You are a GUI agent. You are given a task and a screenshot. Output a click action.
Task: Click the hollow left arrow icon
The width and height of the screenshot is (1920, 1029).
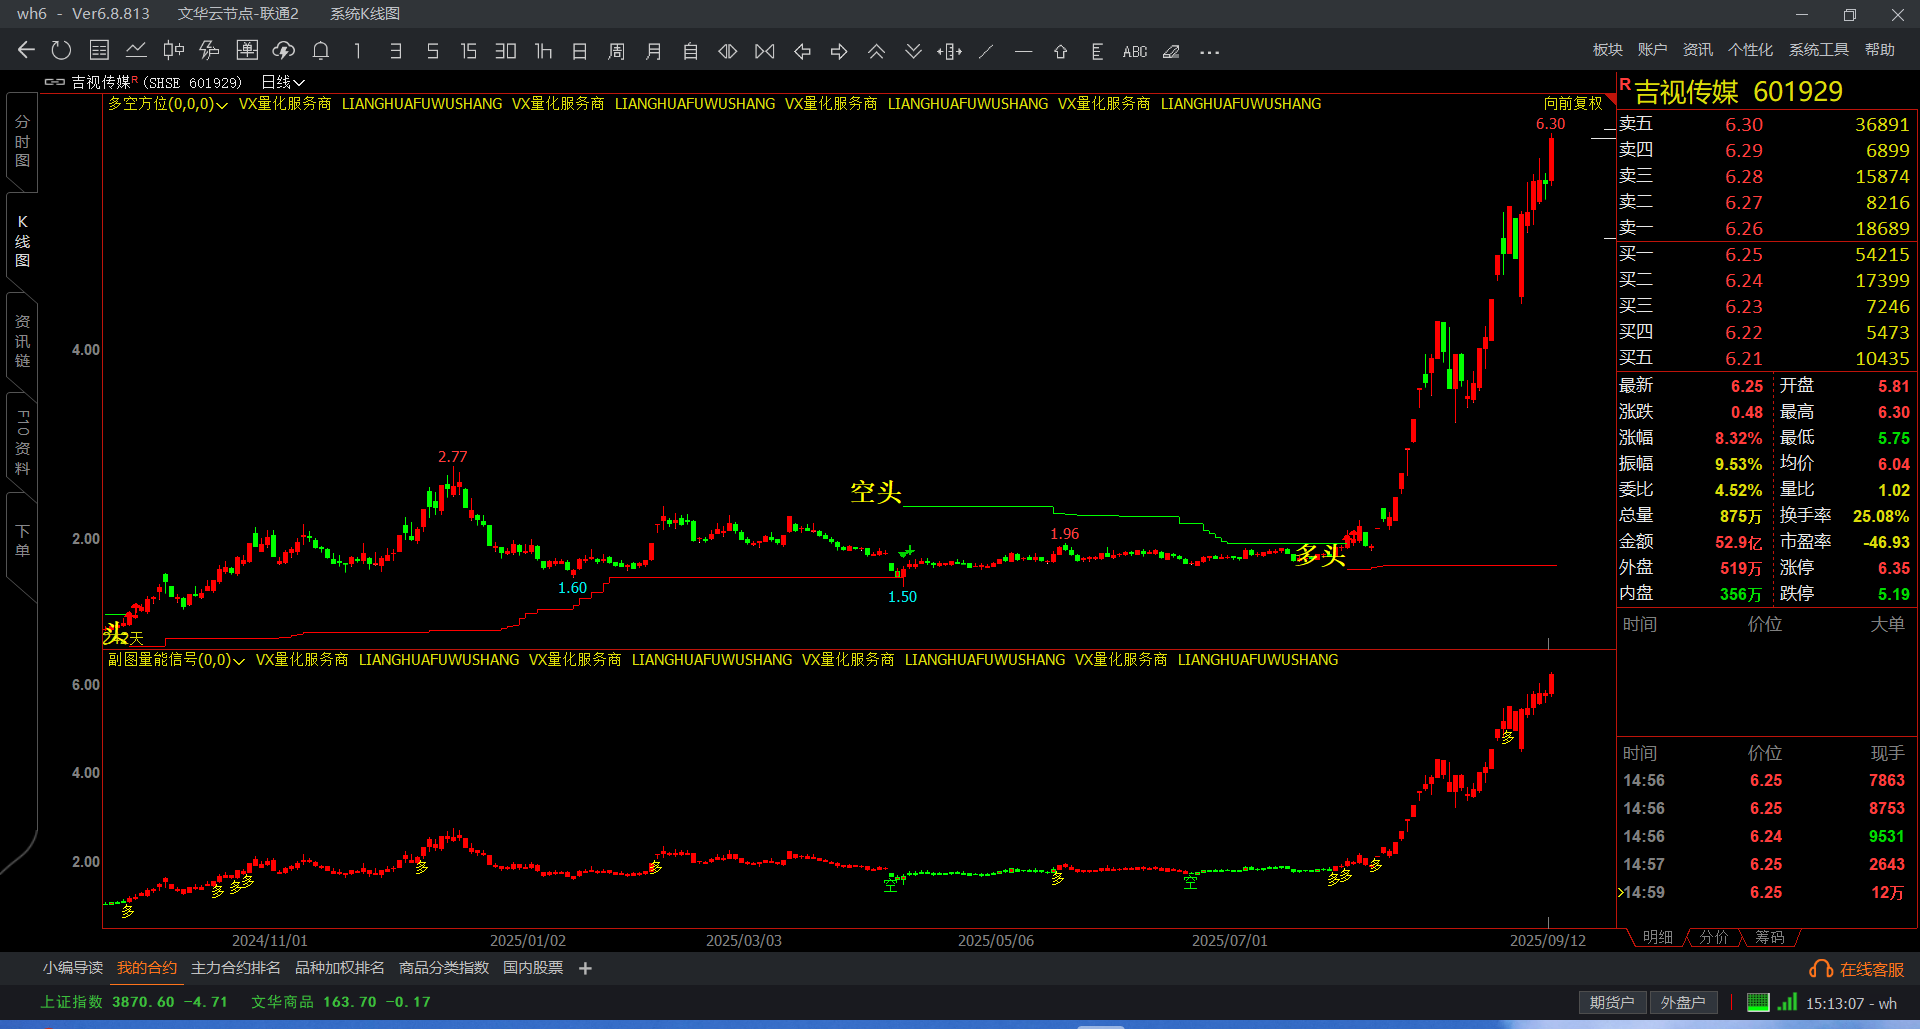[x=802, y=51]
